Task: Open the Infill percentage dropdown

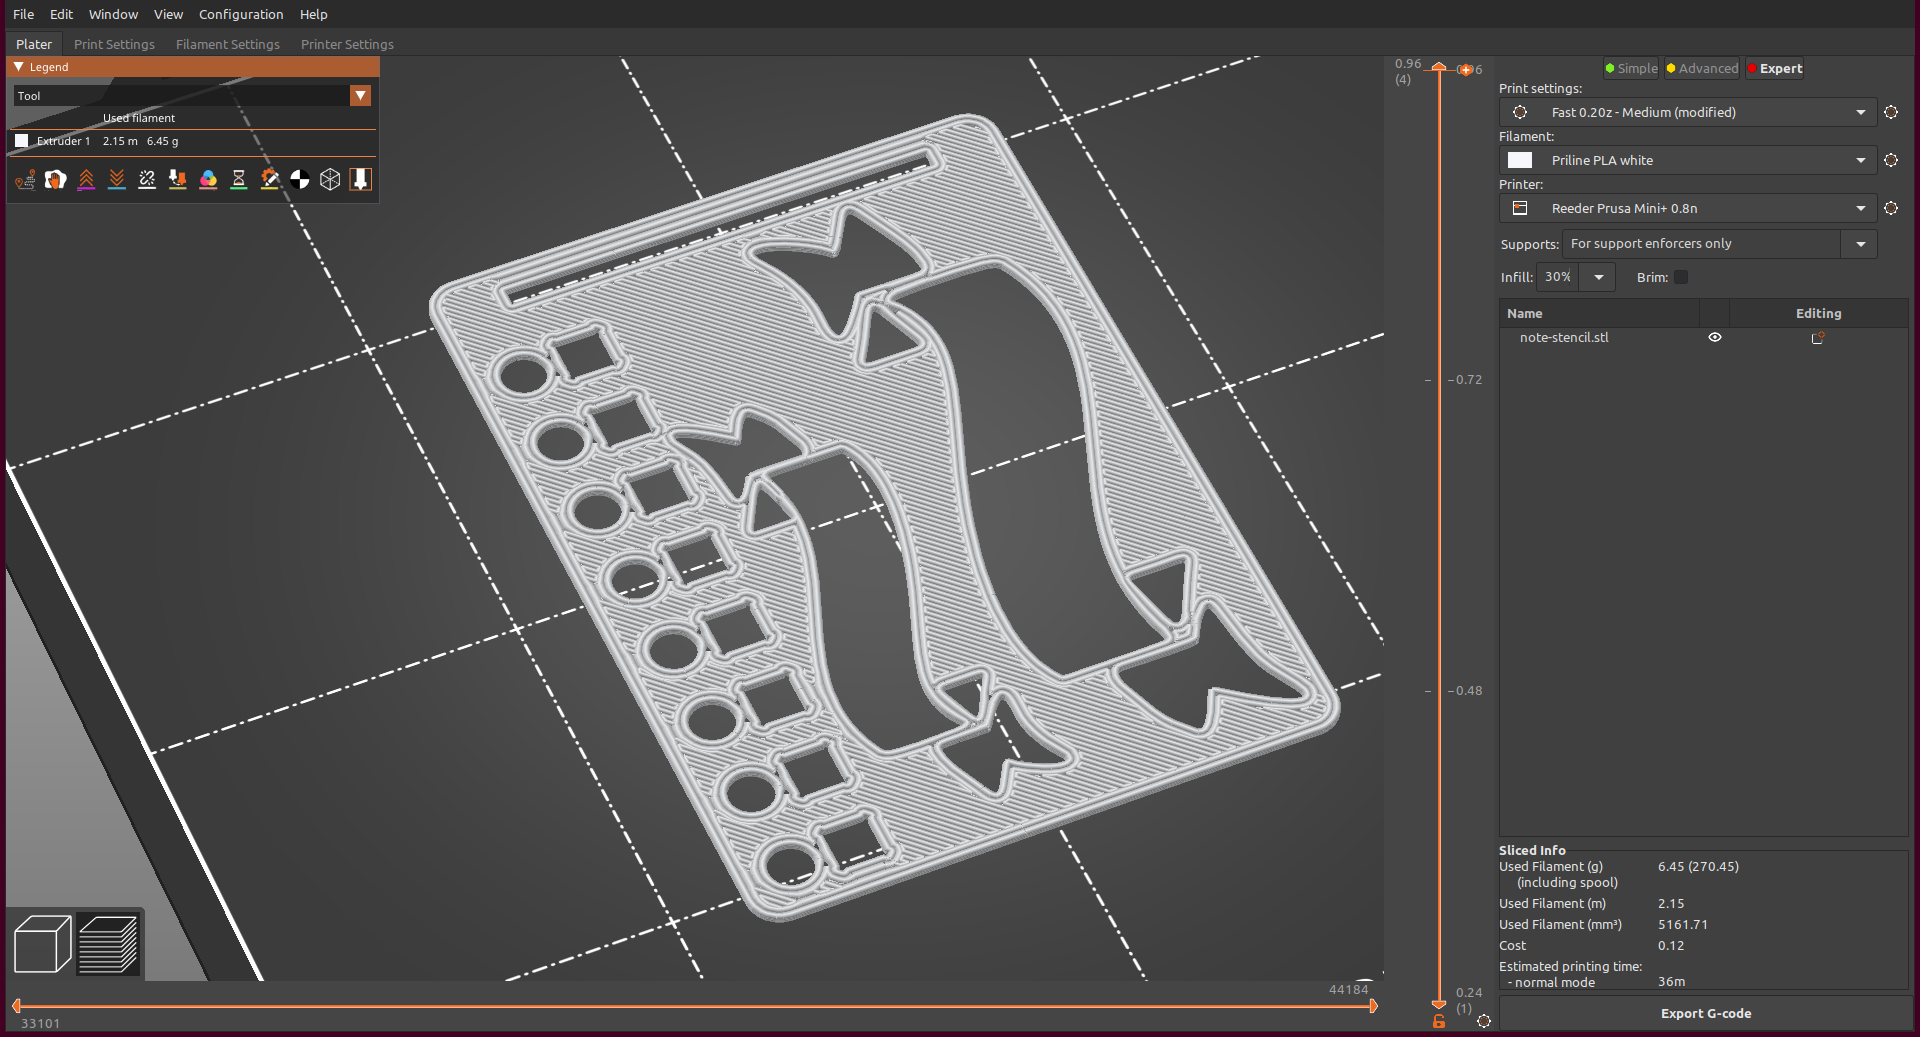Action: 1597,277
